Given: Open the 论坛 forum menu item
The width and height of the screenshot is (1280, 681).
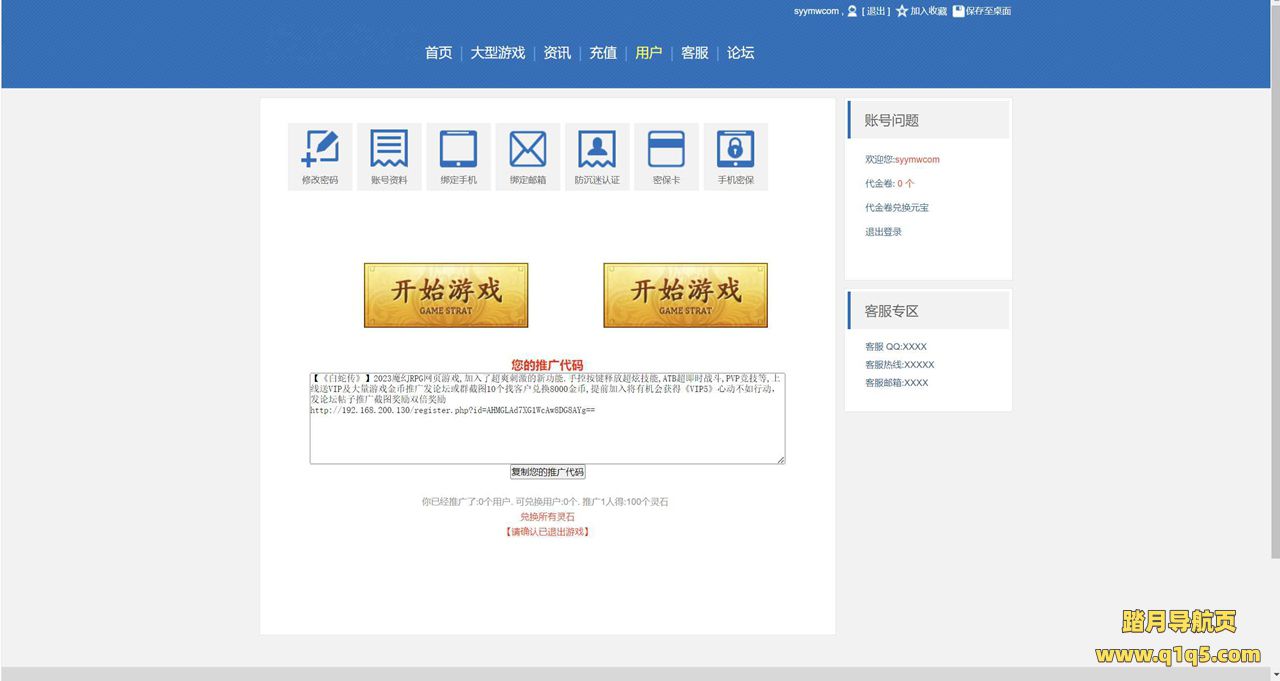Looking at the screenshot, I should [x=740, y=53].
